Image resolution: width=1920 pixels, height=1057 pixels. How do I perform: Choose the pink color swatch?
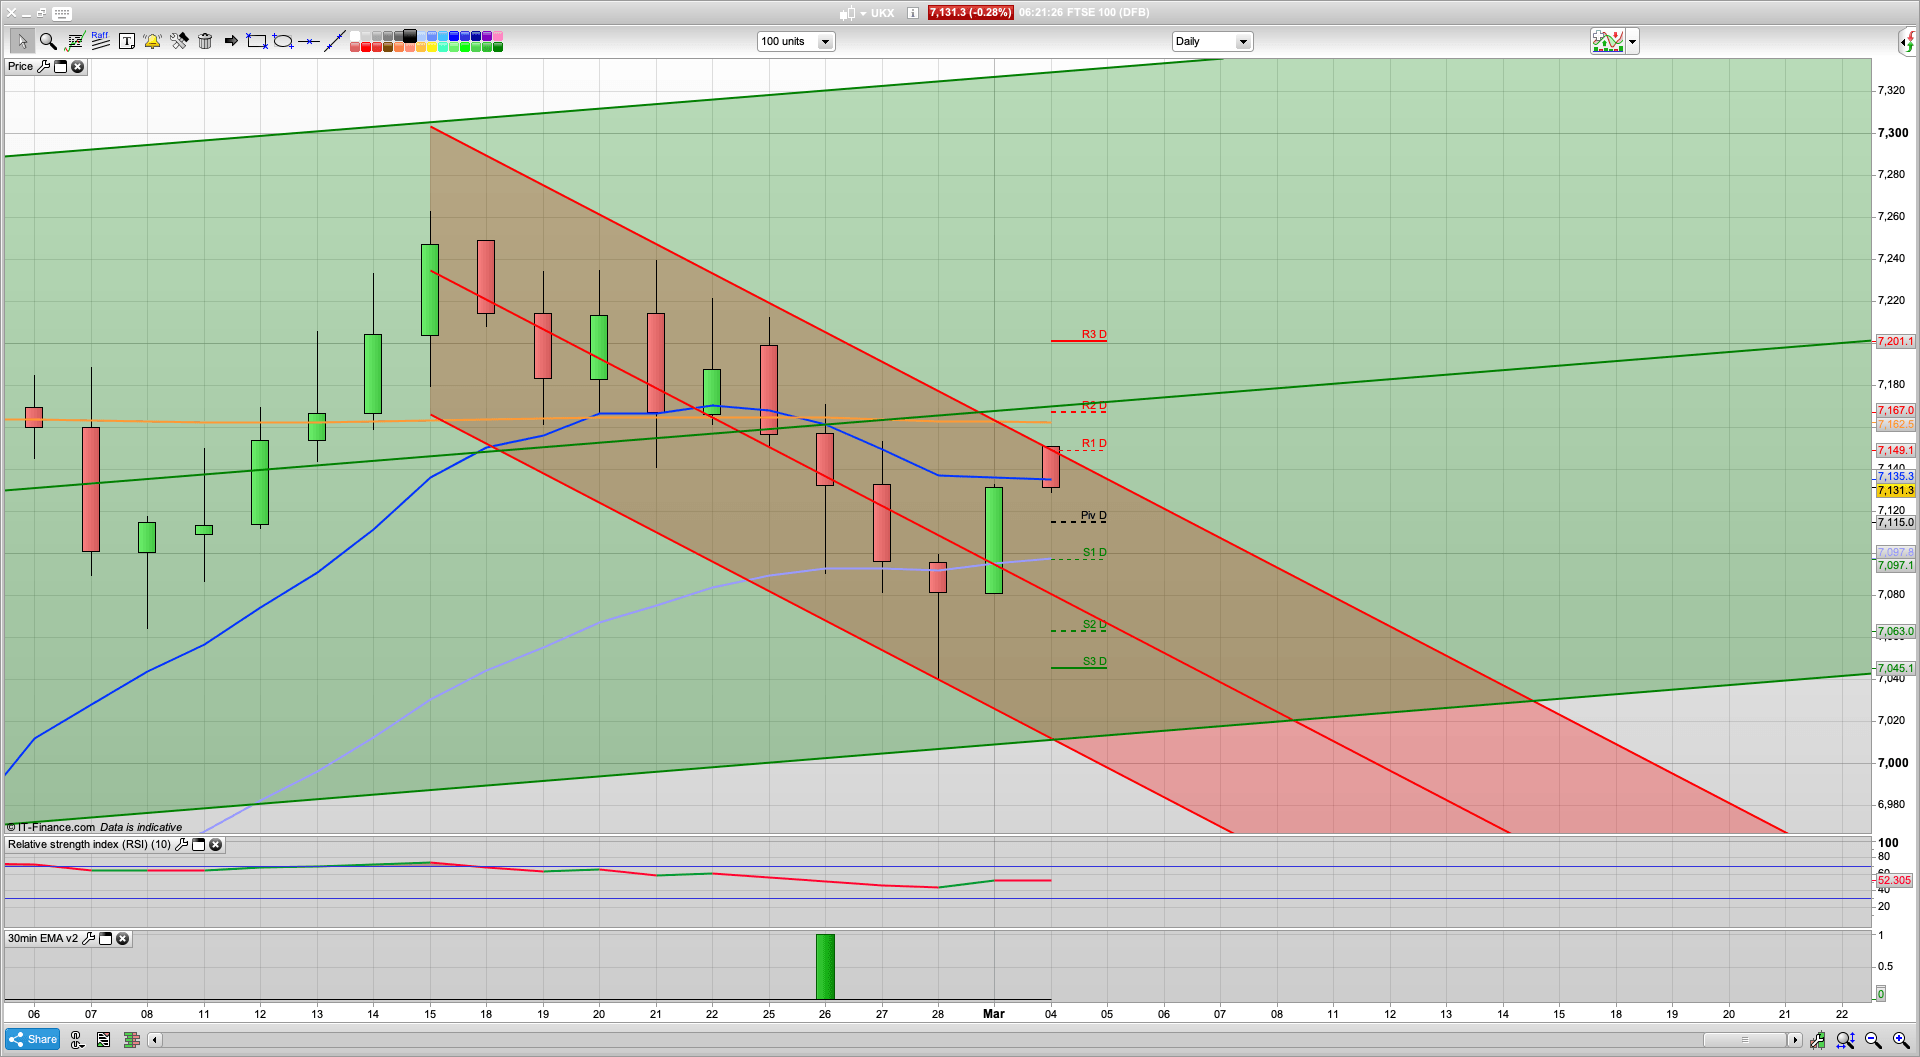[498, 36]
